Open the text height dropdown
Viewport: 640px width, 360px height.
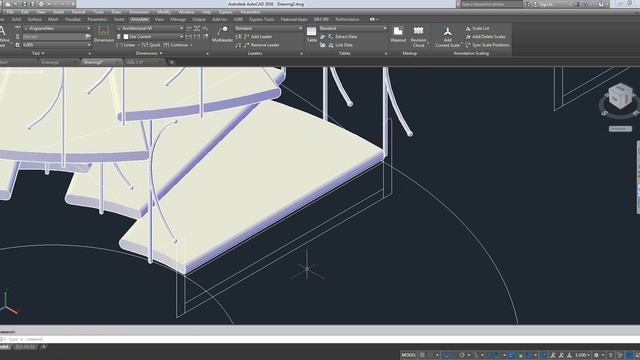click(x=57, y=45)
